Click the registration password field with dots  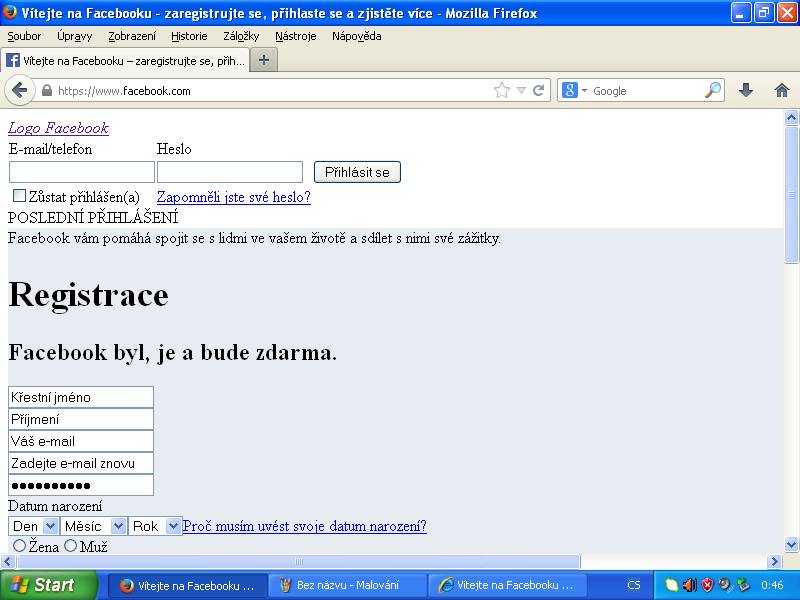tap(81, 485)
